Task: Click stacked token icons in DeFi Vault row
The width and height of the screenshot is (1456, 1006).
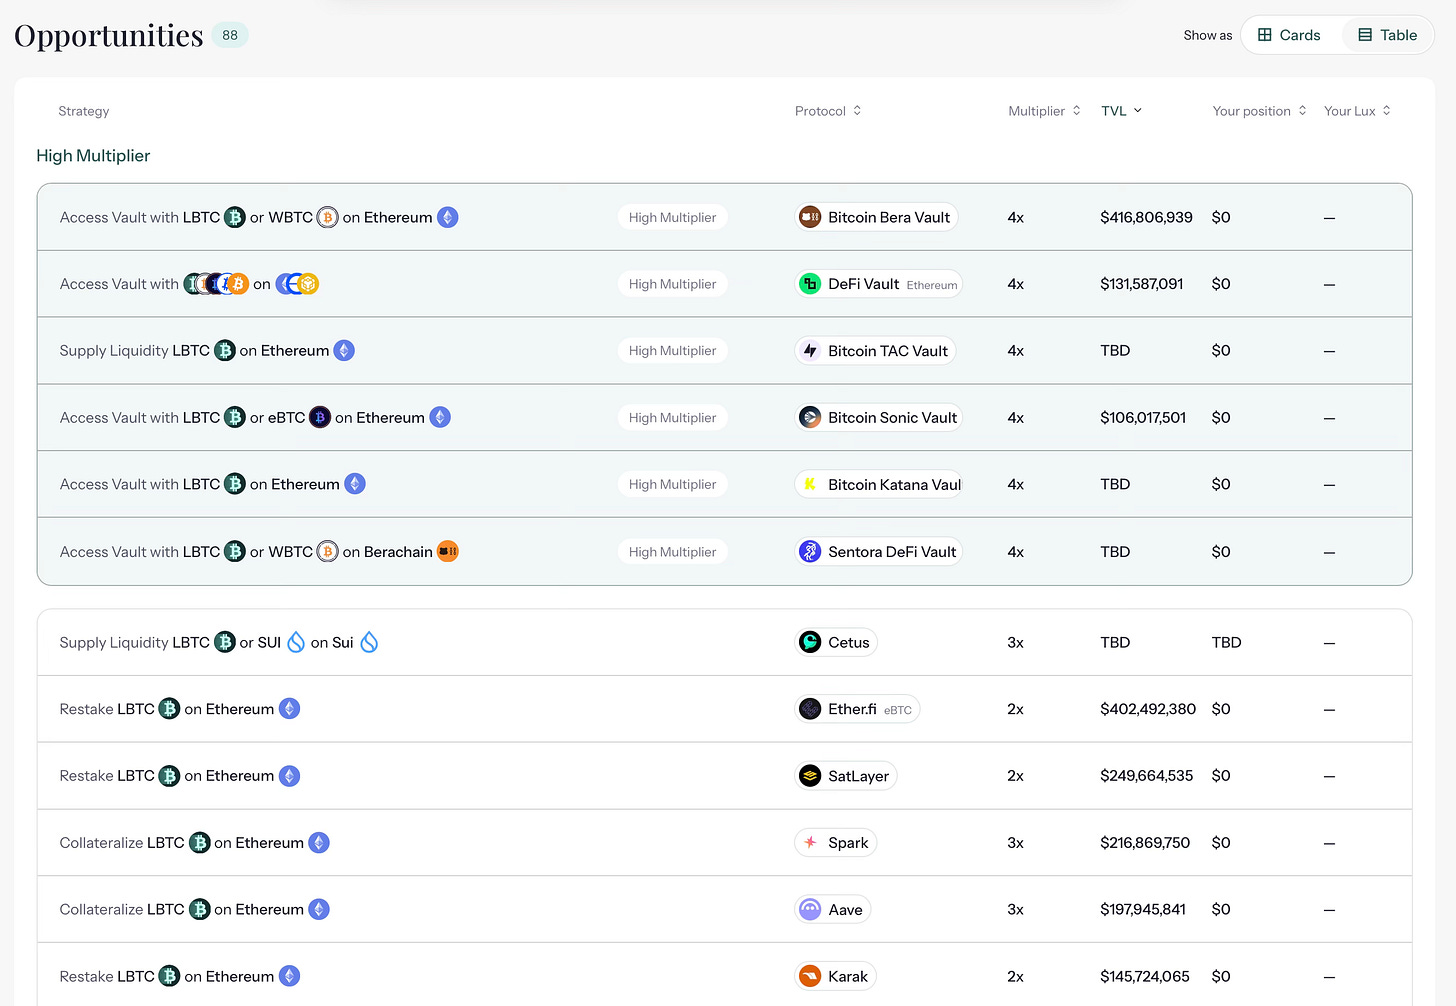Action: [x=216, y=284]
